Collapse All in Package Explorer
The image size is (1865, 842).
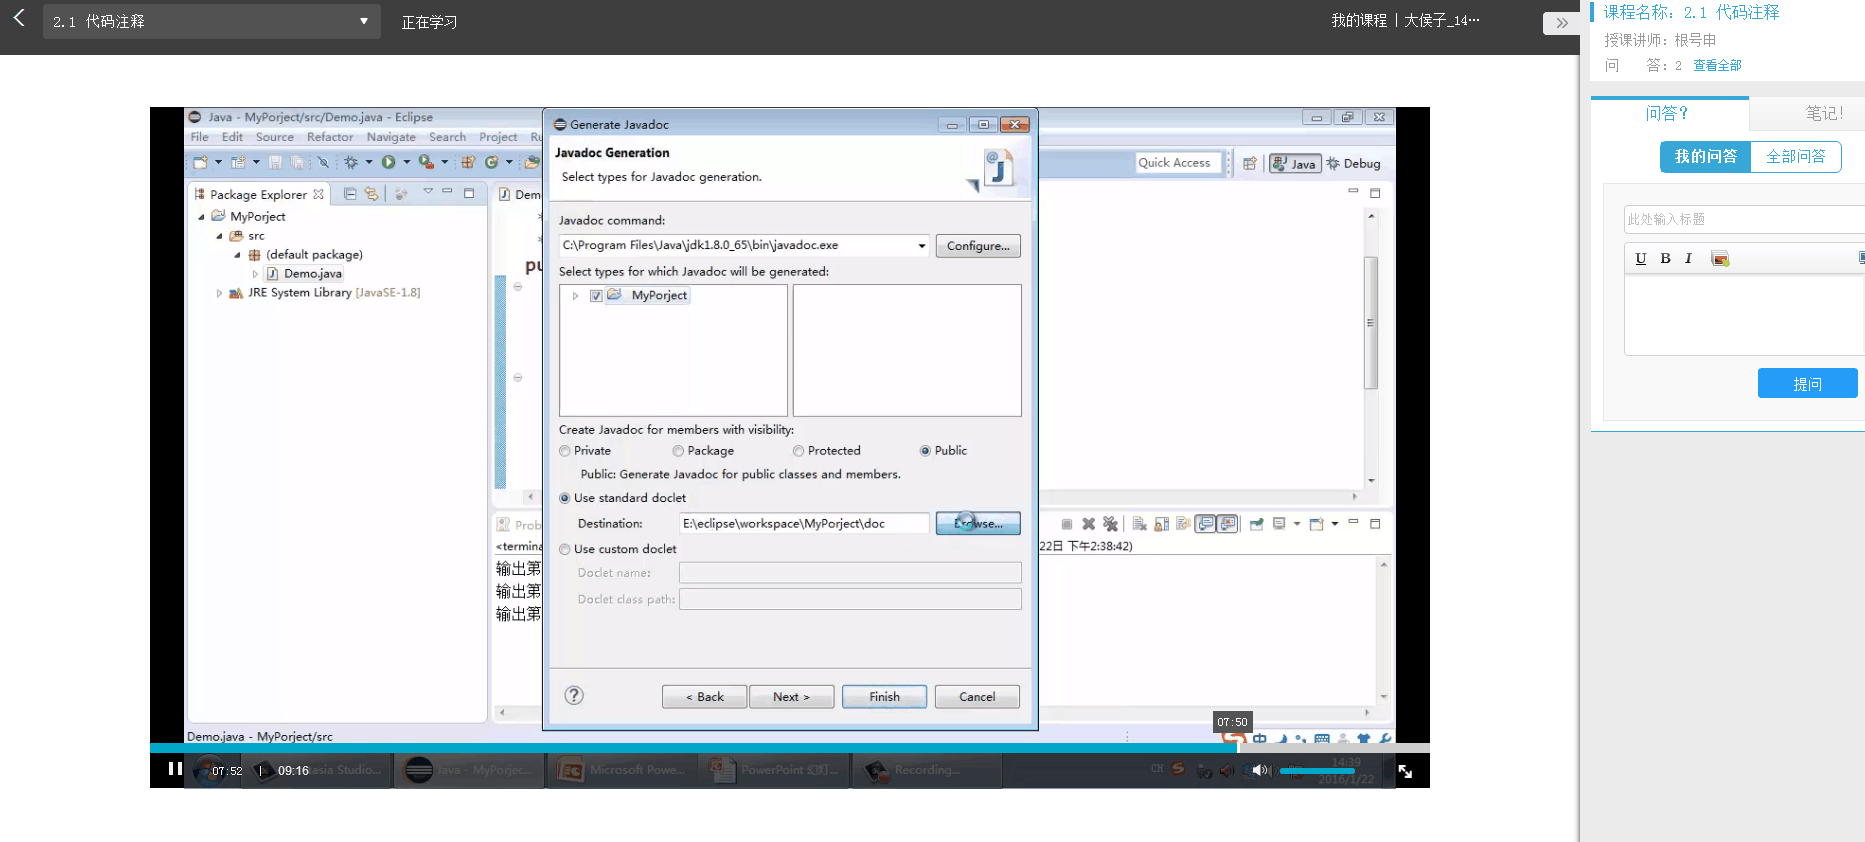[x=350, y=194]
